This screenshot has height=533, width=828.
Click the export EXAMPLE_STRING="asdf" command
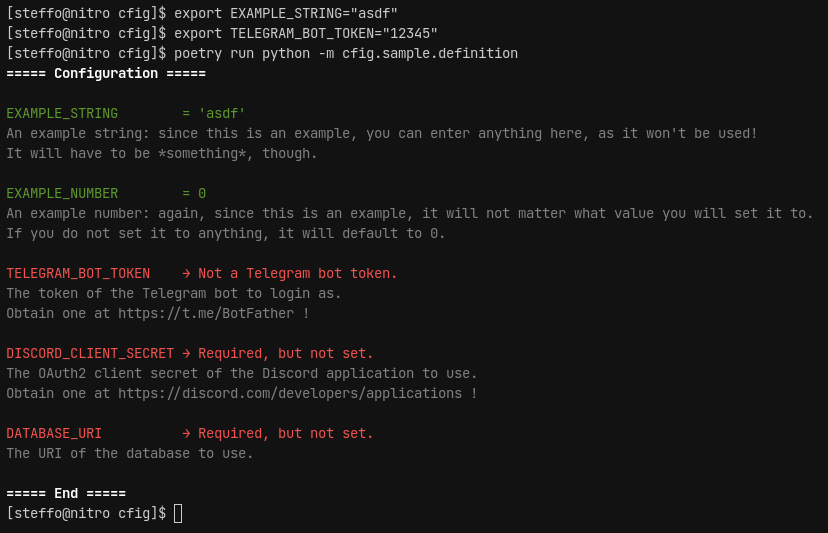pos(286,14)
